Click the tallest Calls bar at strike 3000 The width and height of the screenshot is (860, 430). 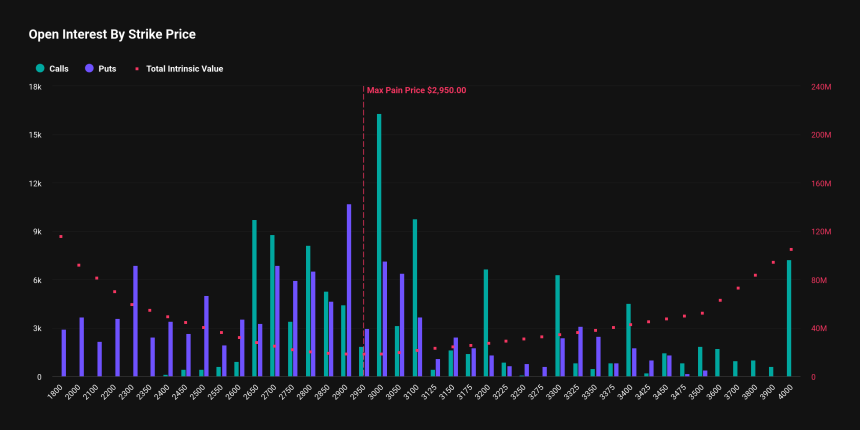pyautogui.click(x=379, y=245)
